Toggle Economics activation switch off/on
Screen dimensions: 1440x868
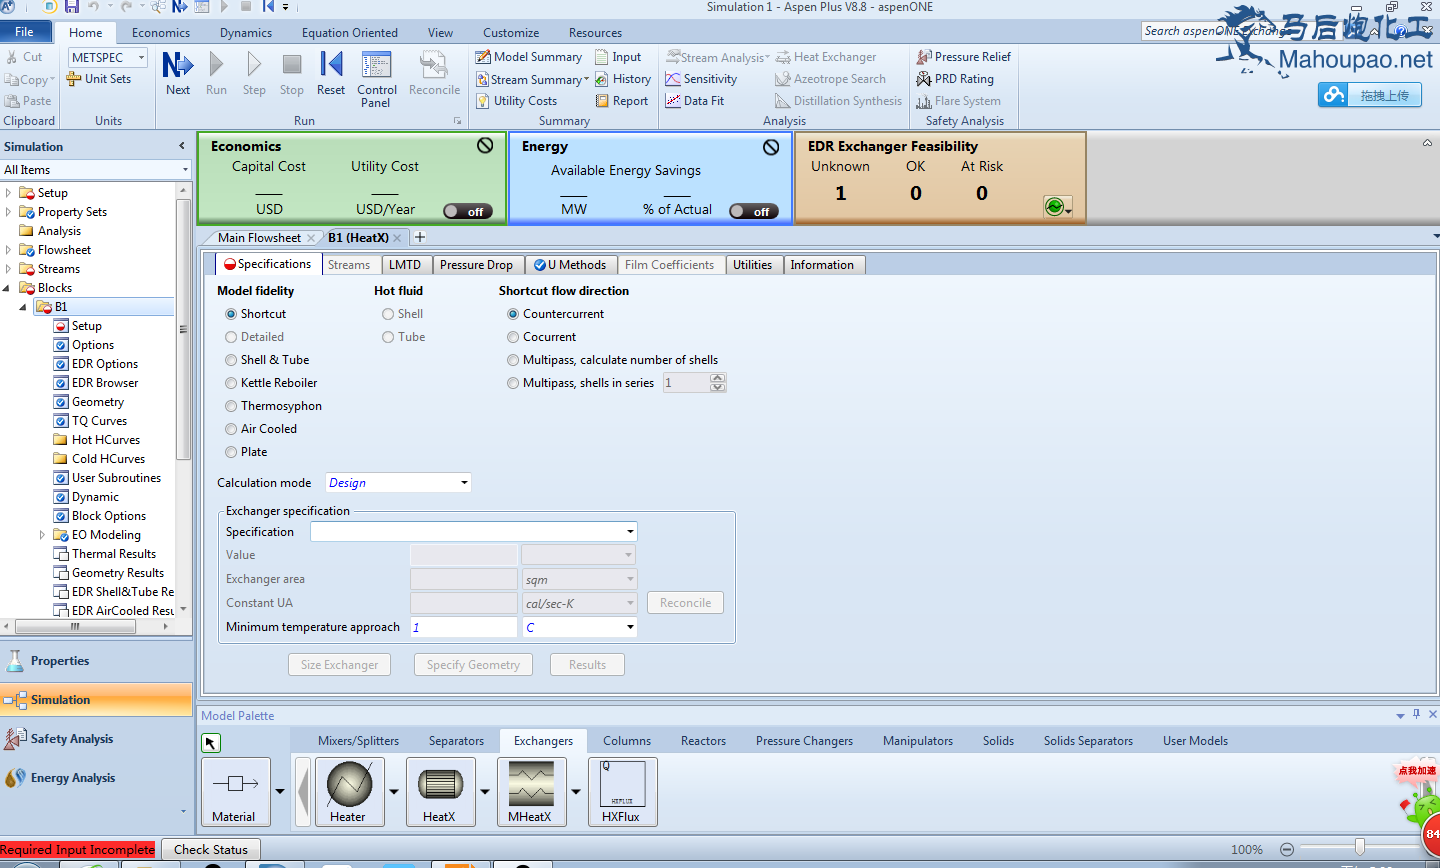pos(468,211)
